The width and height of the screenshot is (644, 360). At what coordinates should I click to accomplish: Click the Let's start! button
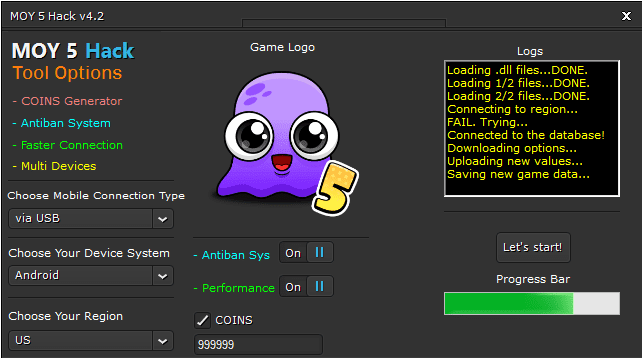(x=533, y=247)
